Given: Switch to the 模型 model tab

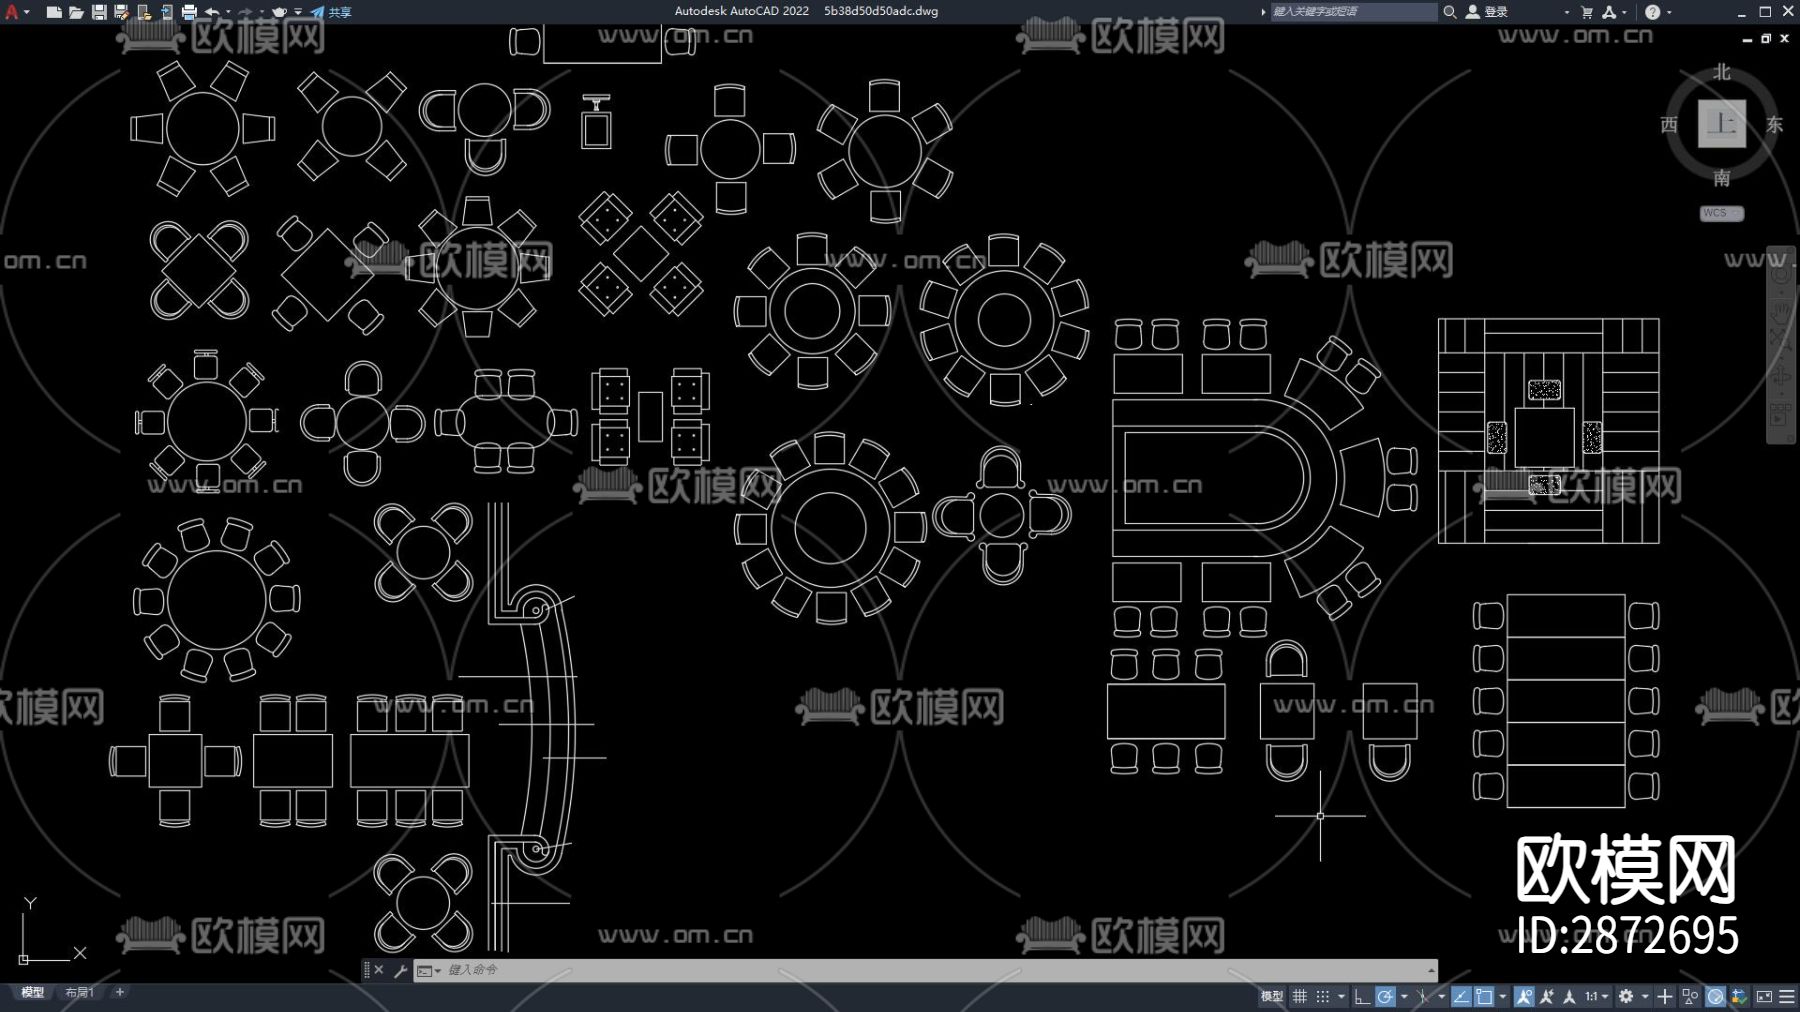Looking at the screenshot, I should [x=33, y=993].
